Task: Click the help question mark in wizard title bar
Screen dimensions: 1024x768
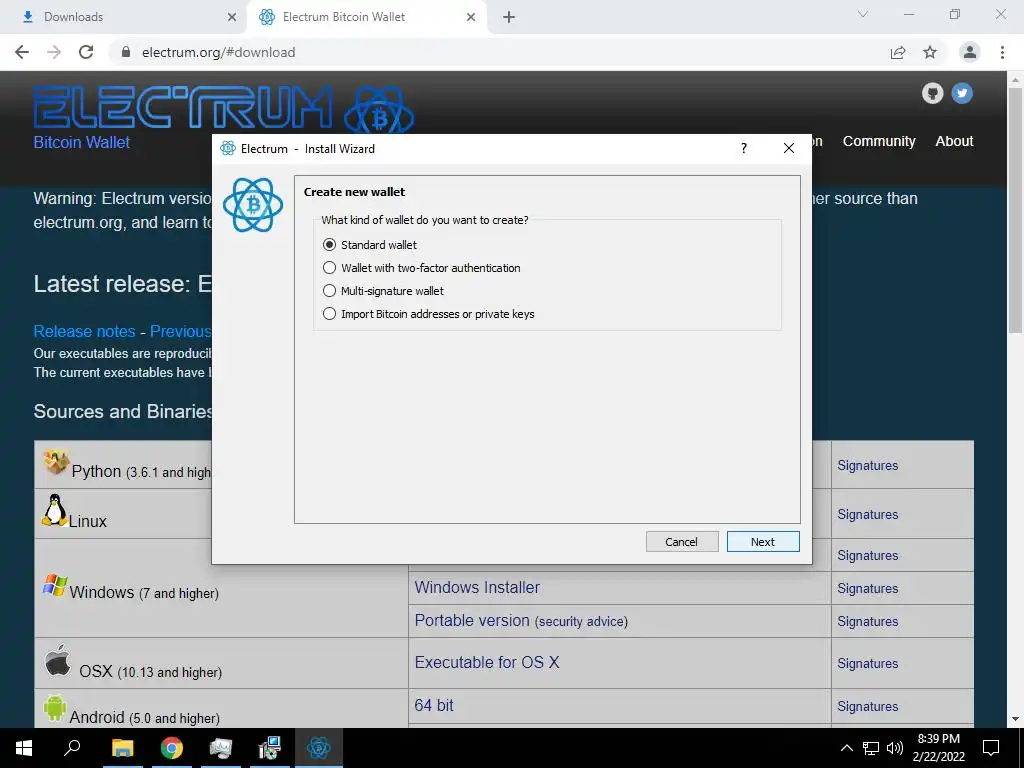Action: coord(744,148)
